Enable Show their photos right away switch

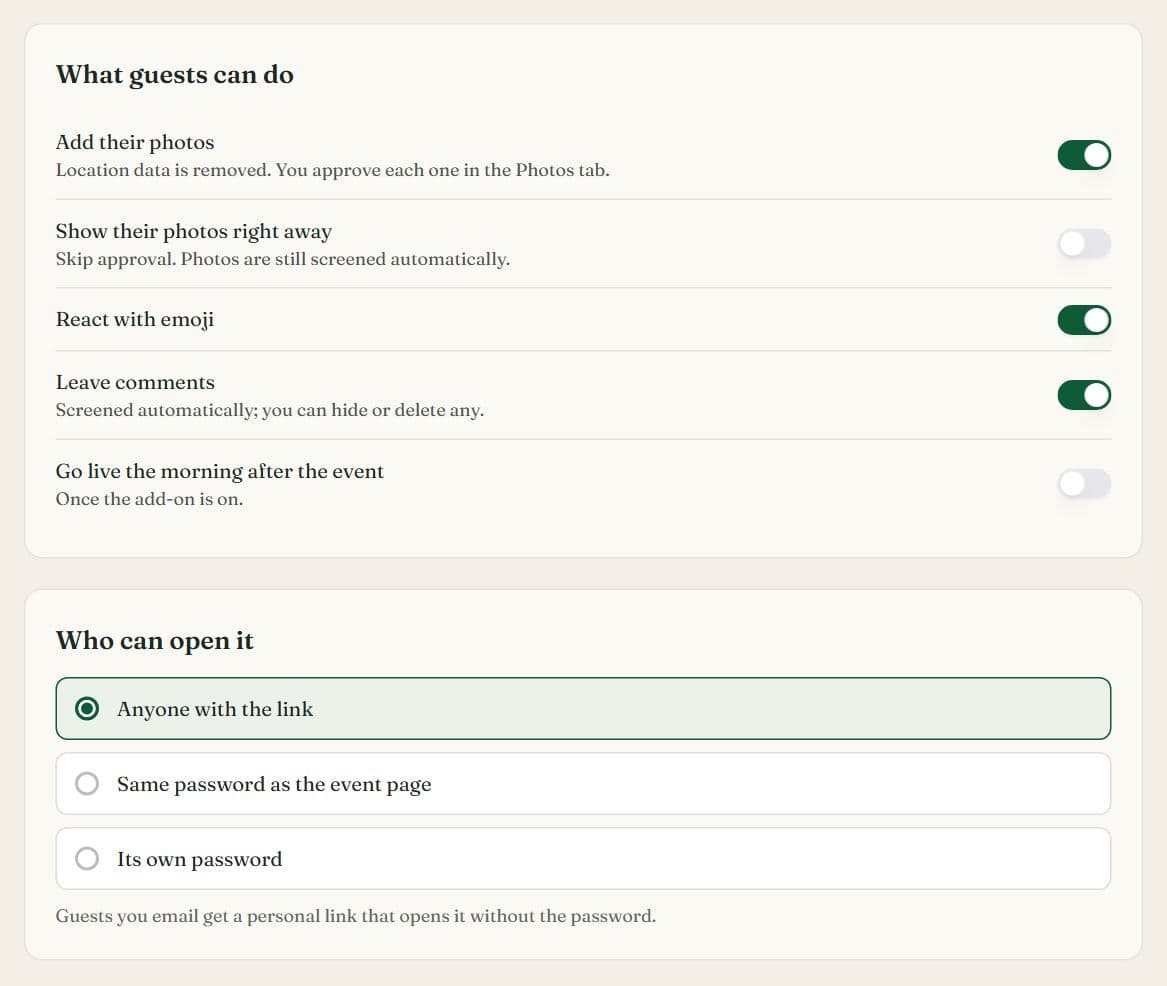[1084, 243]
